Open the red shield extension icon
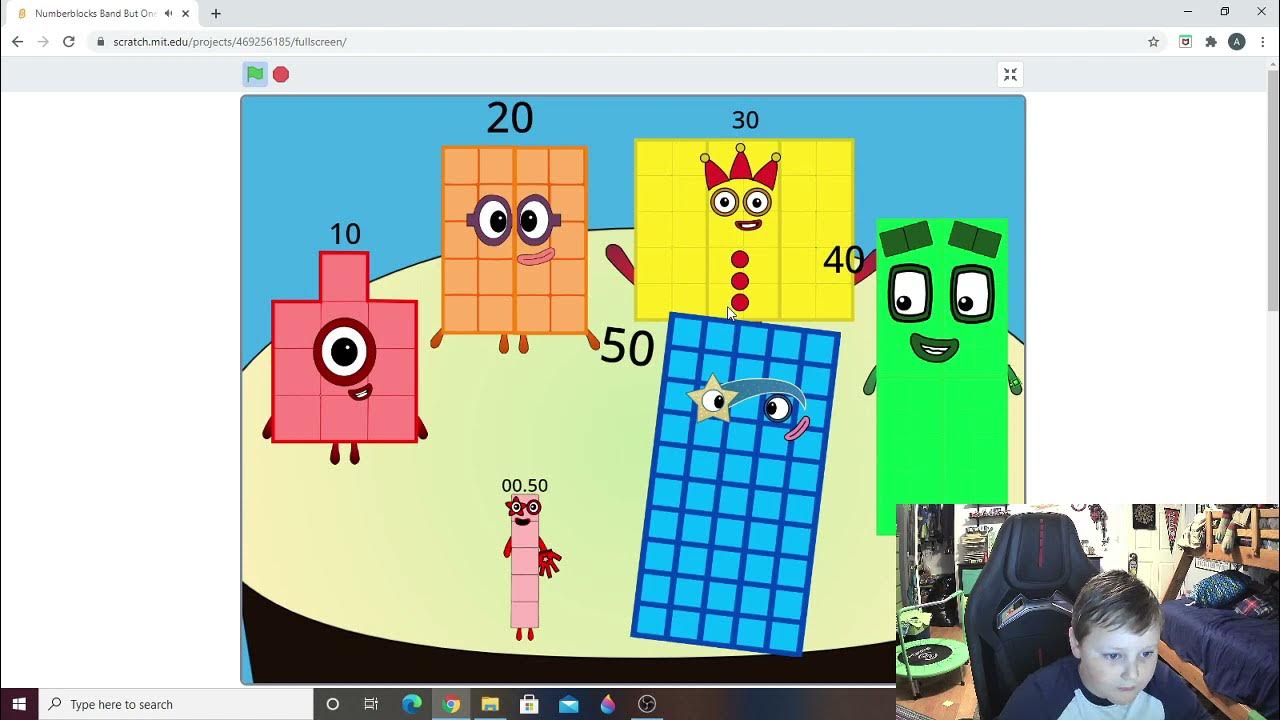 click(x=1185, y=42)
